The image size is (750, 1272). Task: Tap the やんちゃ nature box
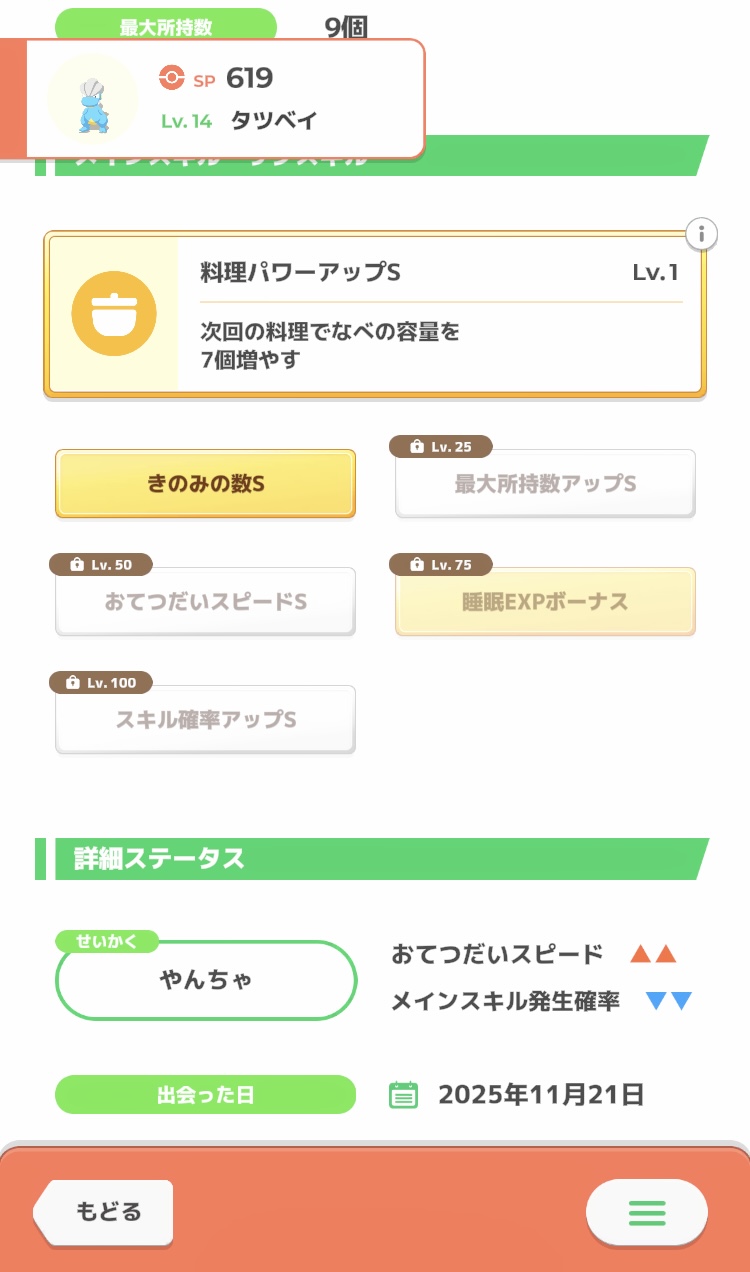[x=206, y=980]
